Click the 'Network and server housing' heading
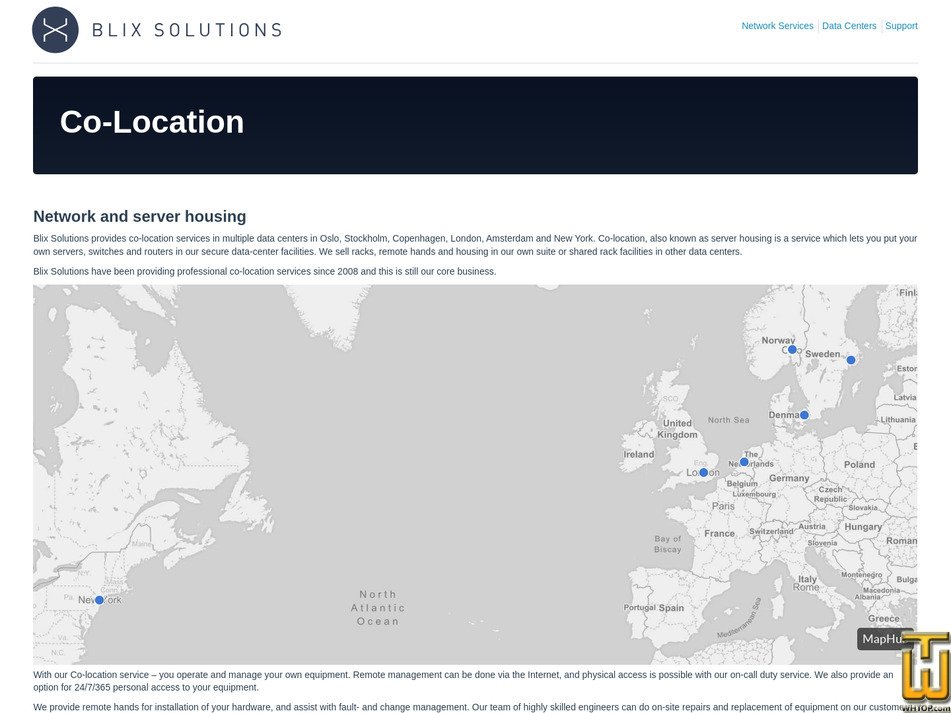 click(x=139, y=216)
